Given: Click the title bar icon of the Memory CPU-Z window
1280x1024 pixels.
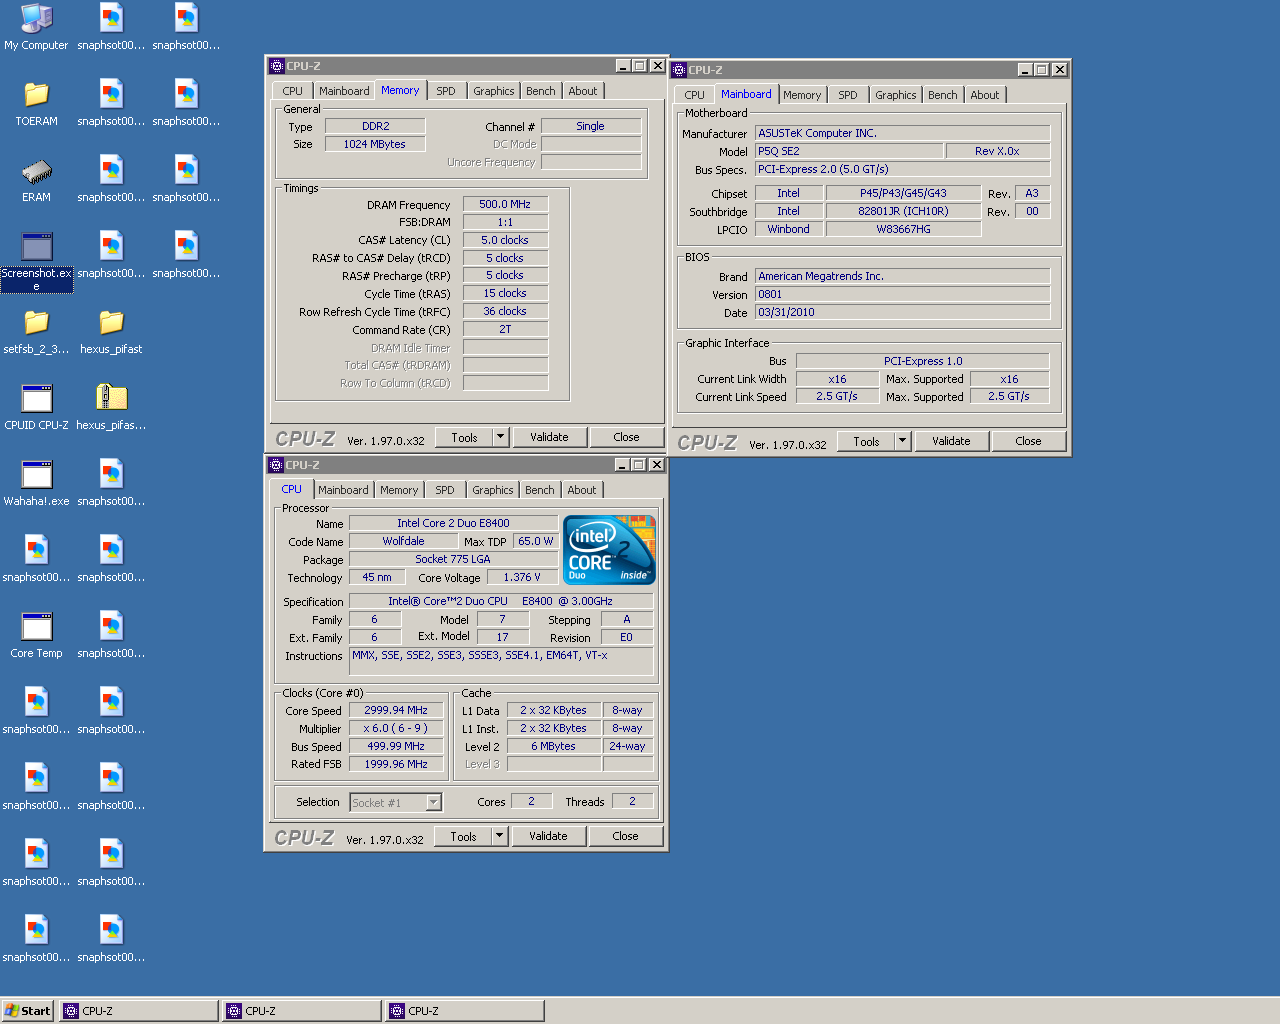Looking at the screenshot, I should tap(277, 66).
